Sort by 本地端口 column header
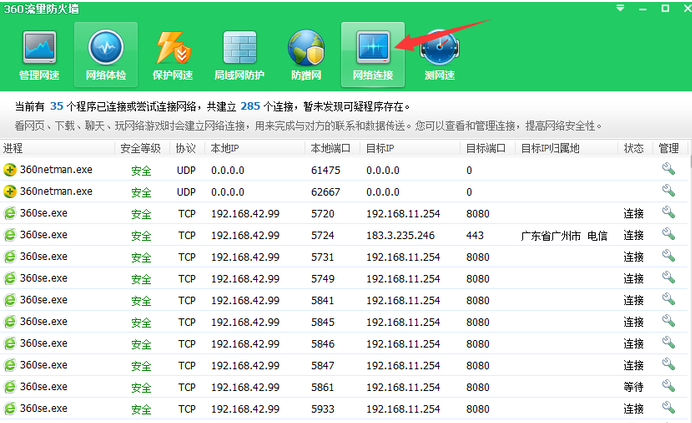Image resolution: width=692 pixels, height=423 pixels. click(x=332, y=148)
